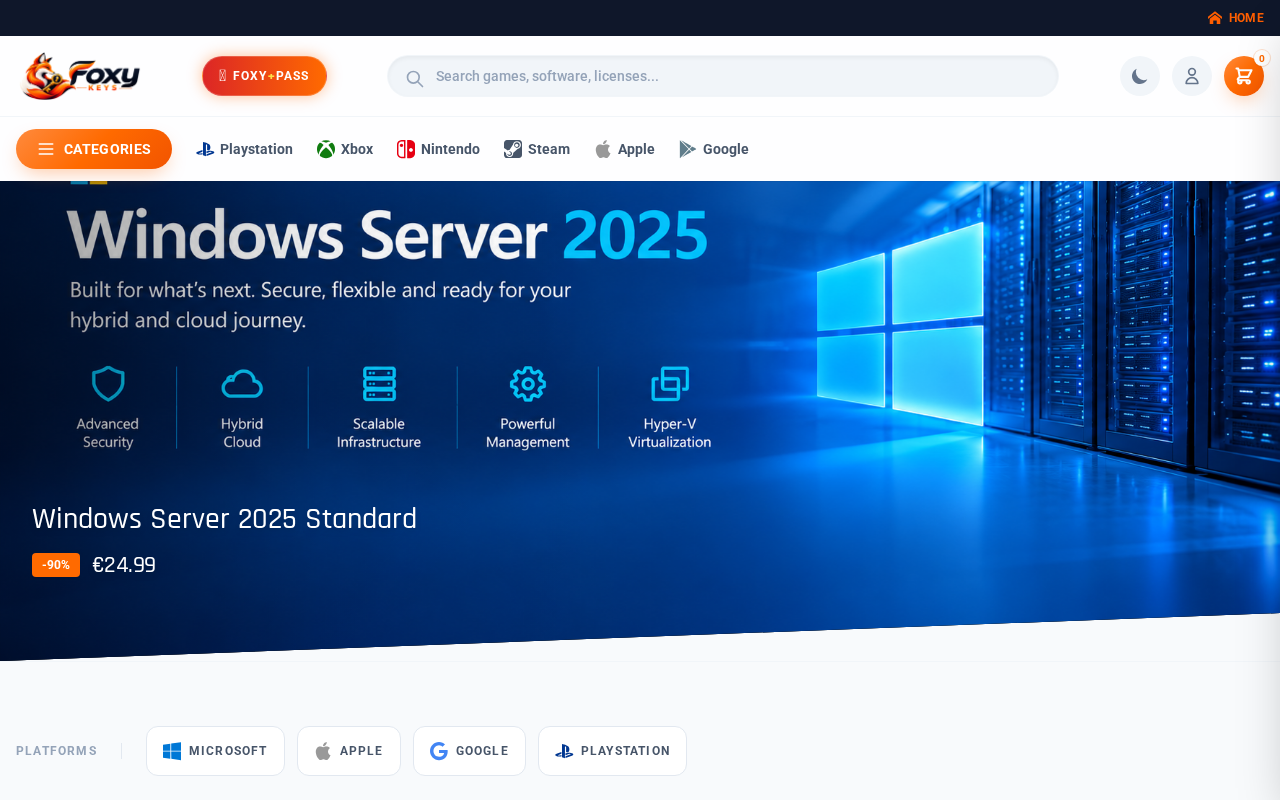Open the Apple navigation item
This screenshot has height=800, width=1280.
tap(624, 149)
